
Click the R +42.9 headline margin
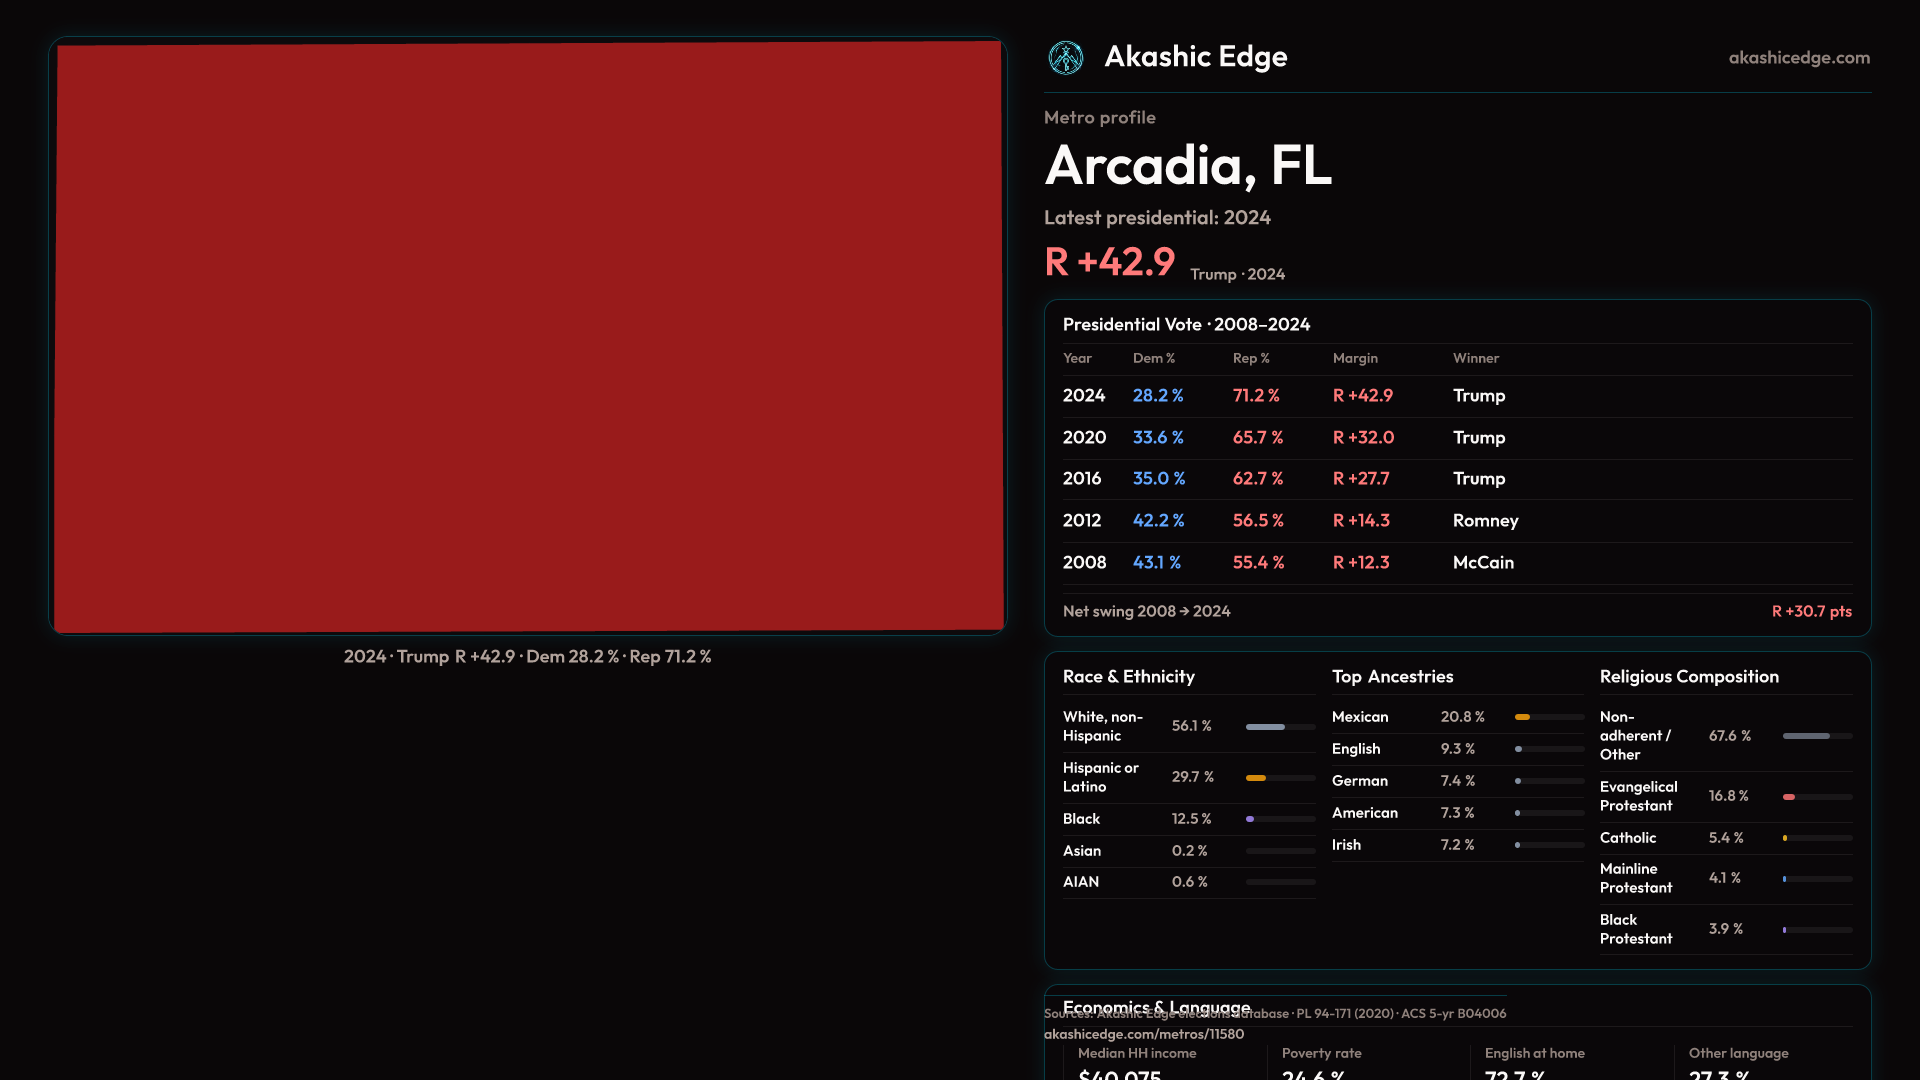[1109, 262]
